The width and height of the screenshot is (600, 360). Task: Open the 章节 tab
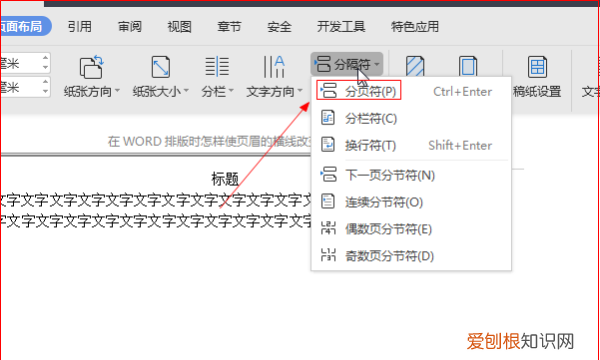point(229,27)
